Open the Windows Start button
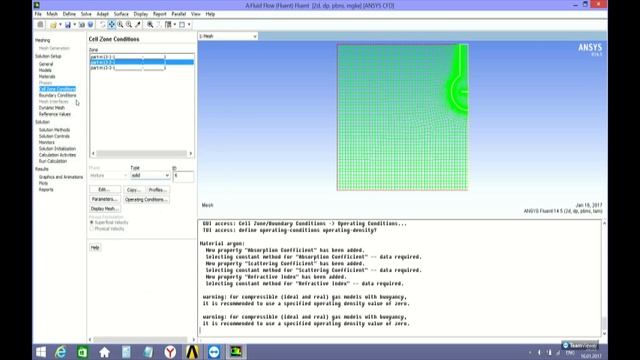The image size is (640, 360). click(41, 352)
